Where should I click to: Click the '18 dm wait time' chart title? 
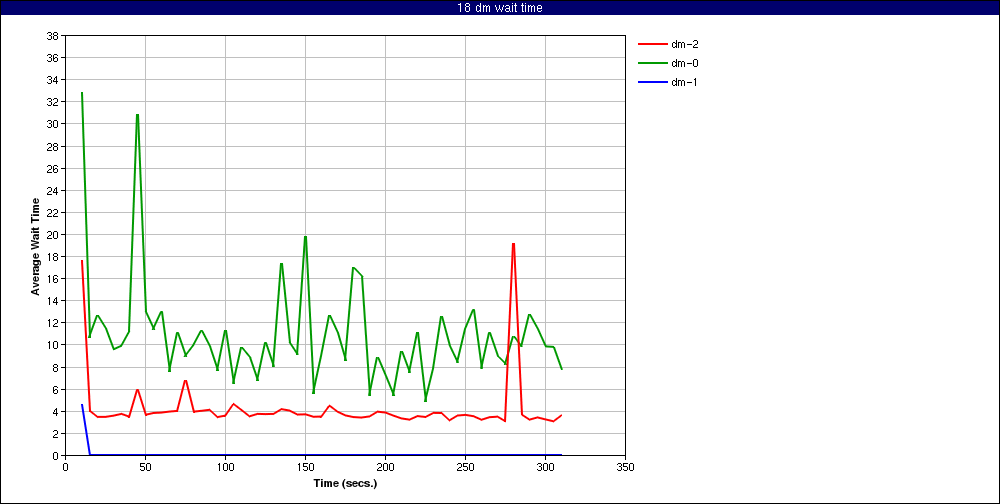tap(500, 8)
